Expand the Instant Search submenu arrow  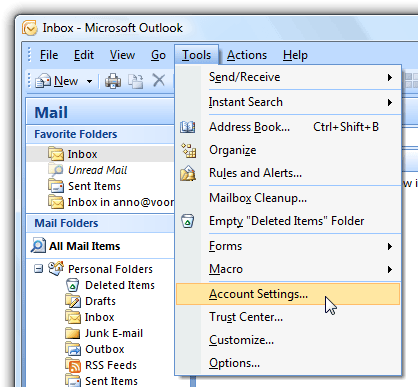click(390, 102)
